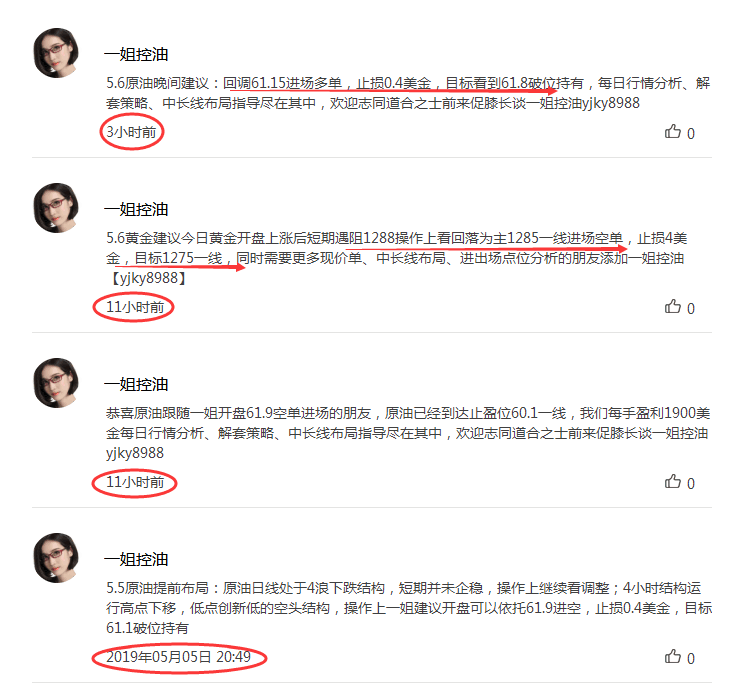733x693 pixels.
Task: Click 11小时前 timestamp under 恭喜原油跟随 post
Action: pos(135,482)
